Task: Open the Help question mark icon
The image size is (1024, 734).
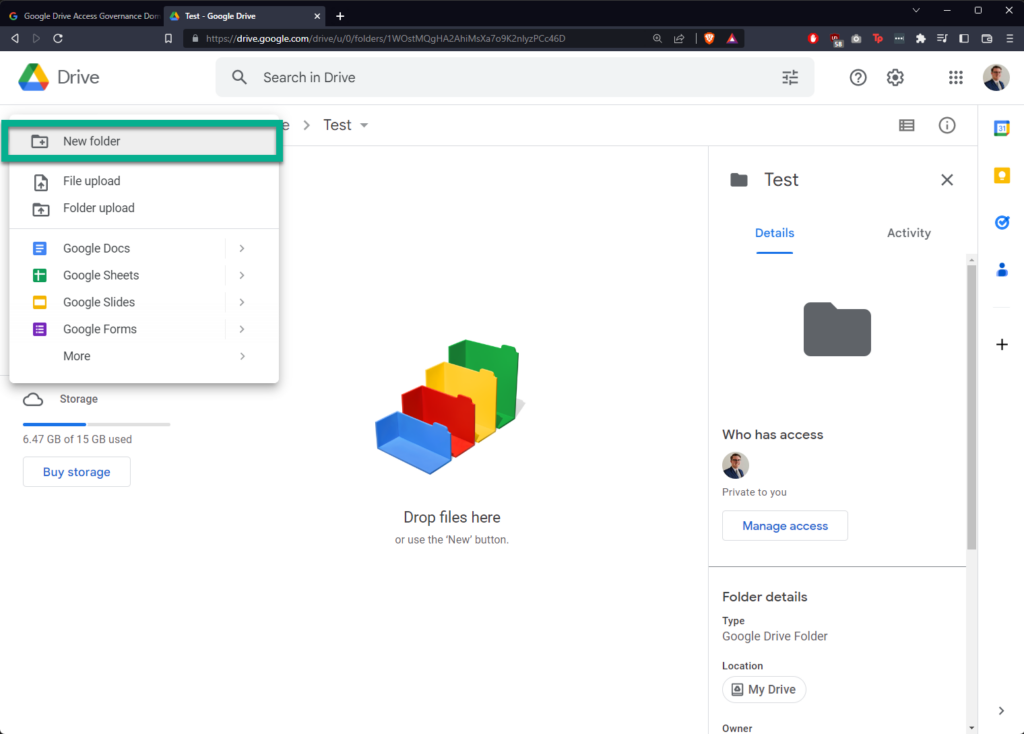Action: (x=858, y=77)
